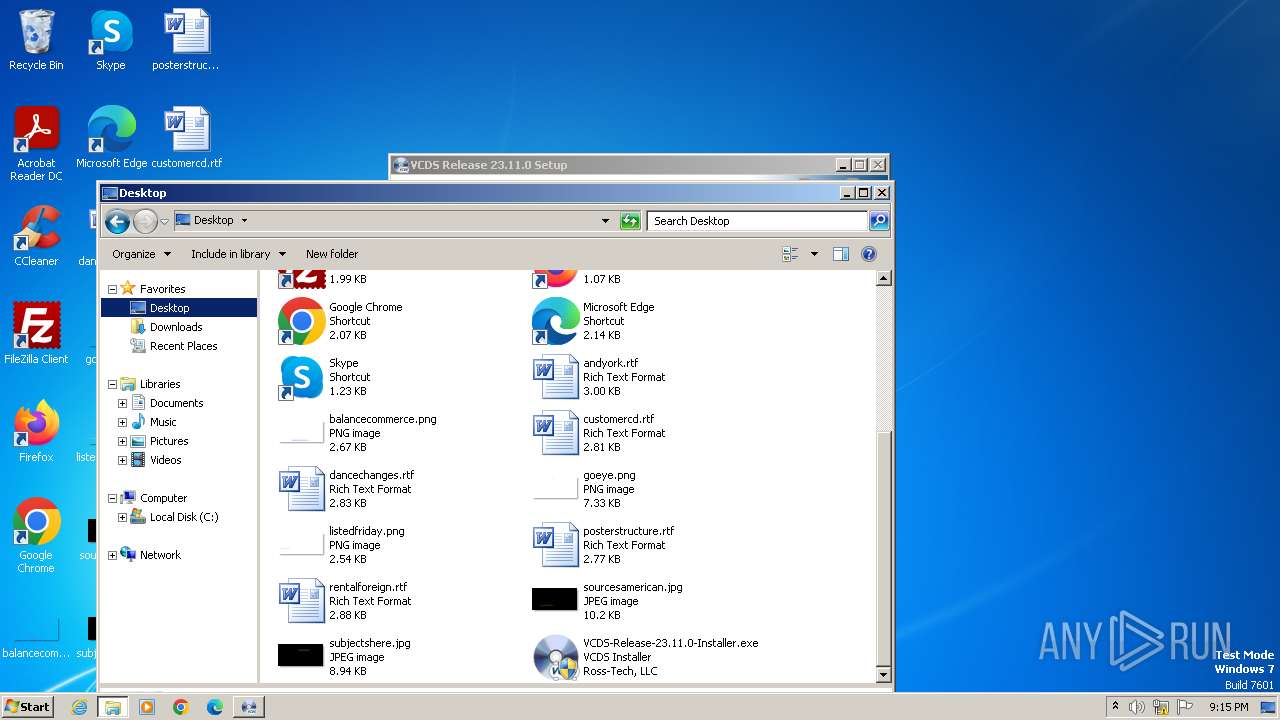Select the sourcesamerican.jpg thumbnail
Viewport: 1280px width, 720px height.
click(x=555, y=600)
